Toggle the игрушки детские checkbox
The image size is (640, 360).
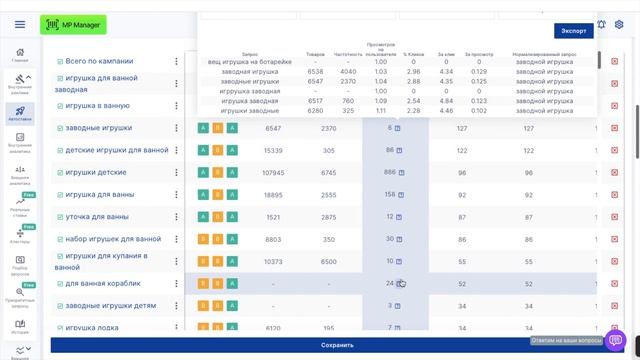(x=60, y=173)
